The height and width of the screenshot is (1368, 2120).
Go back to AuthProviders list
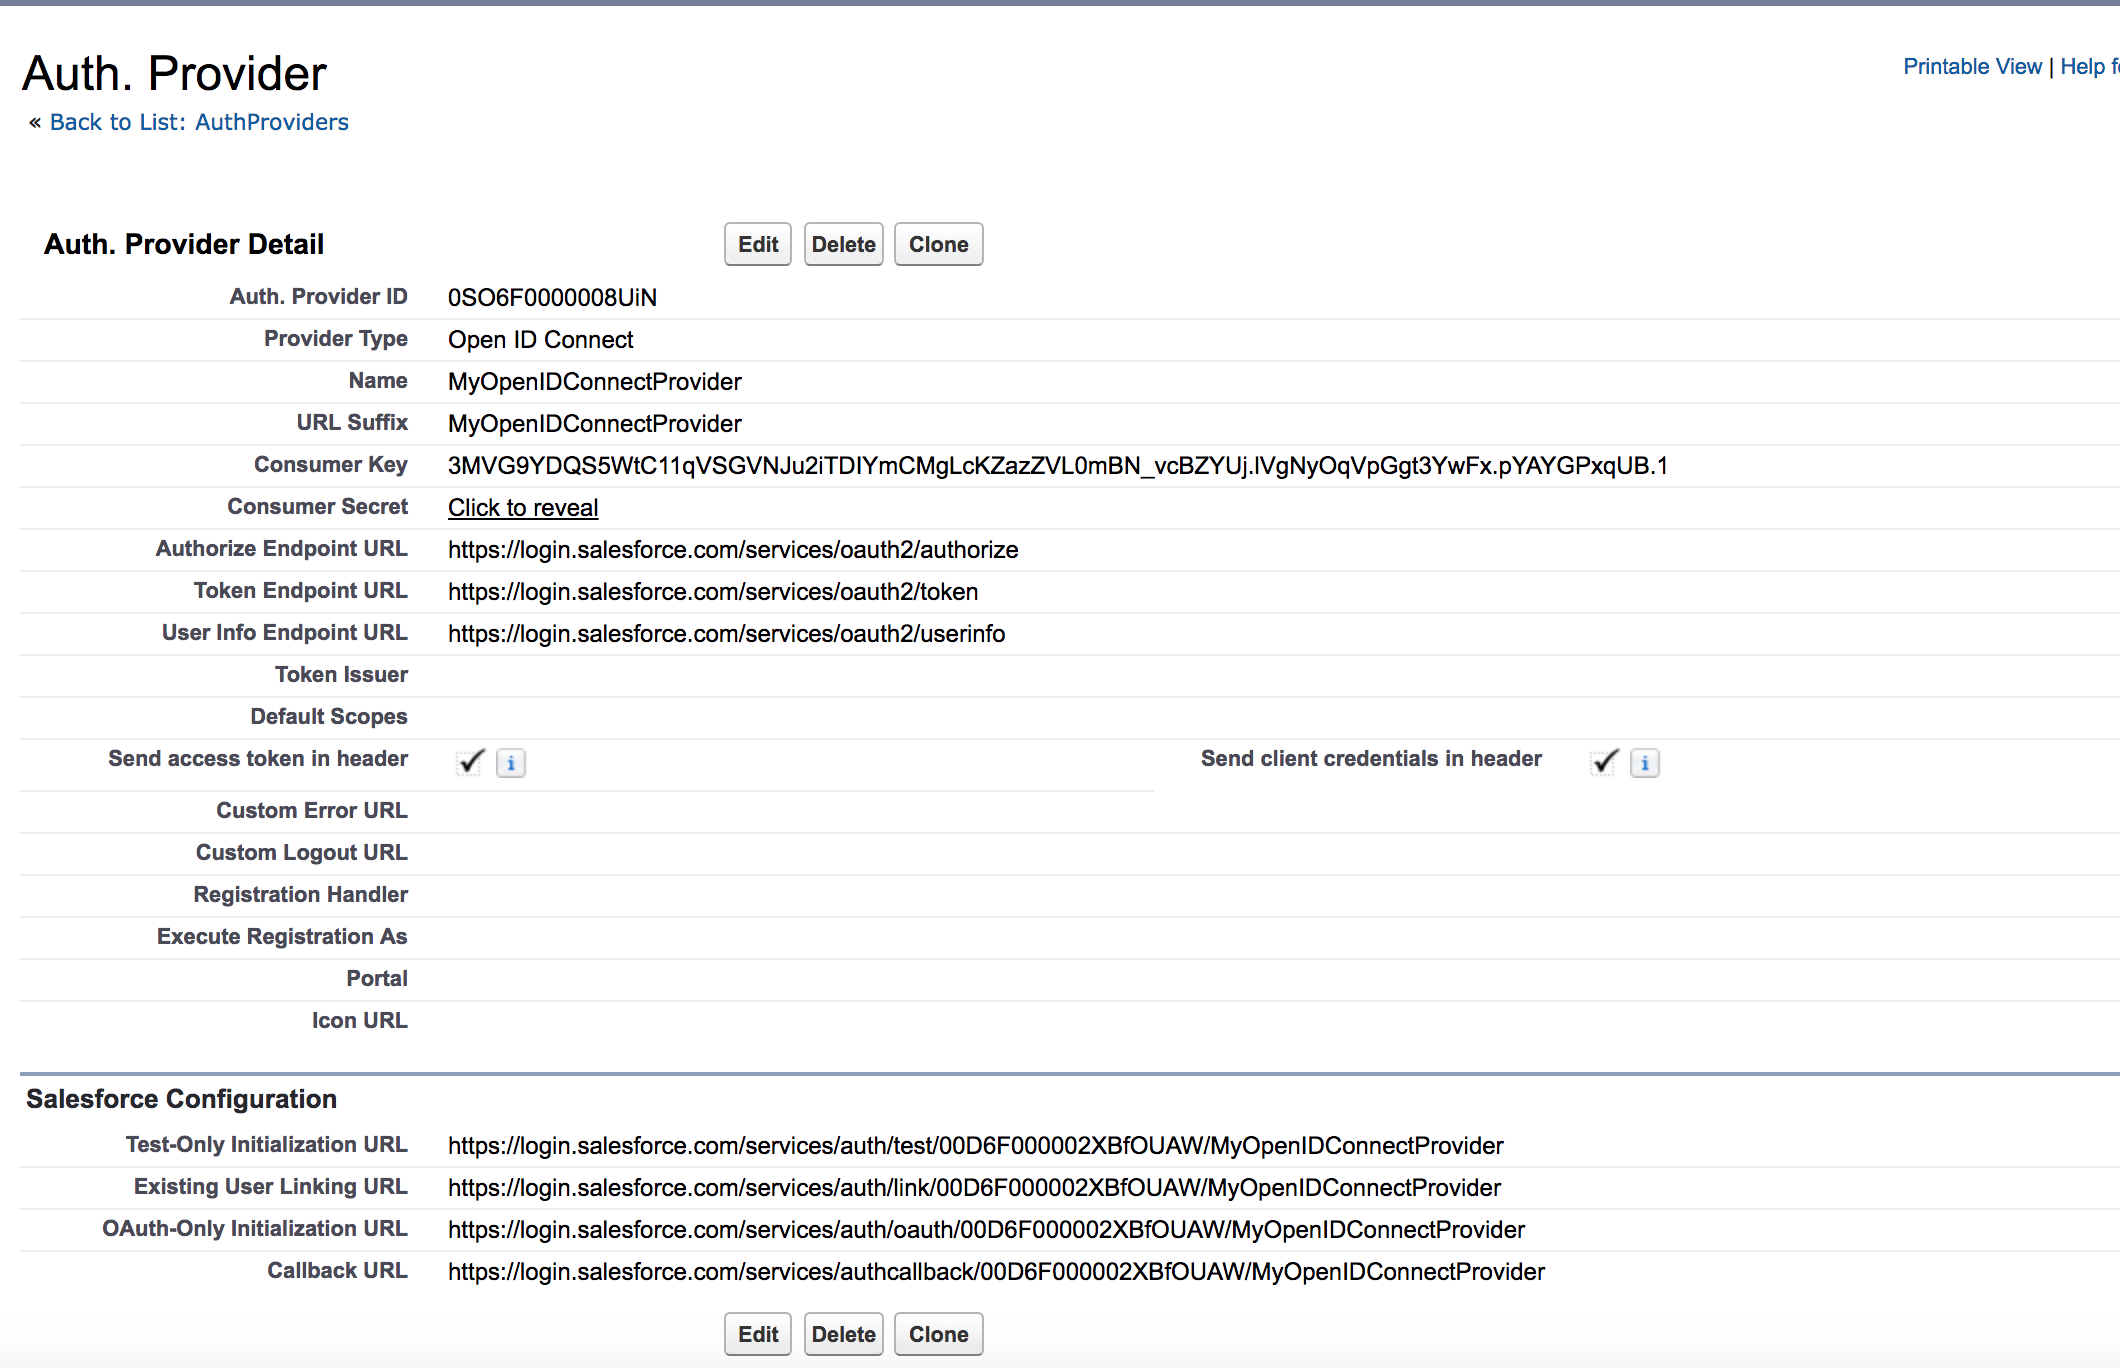pyautogui.click(x=199, y=122)
